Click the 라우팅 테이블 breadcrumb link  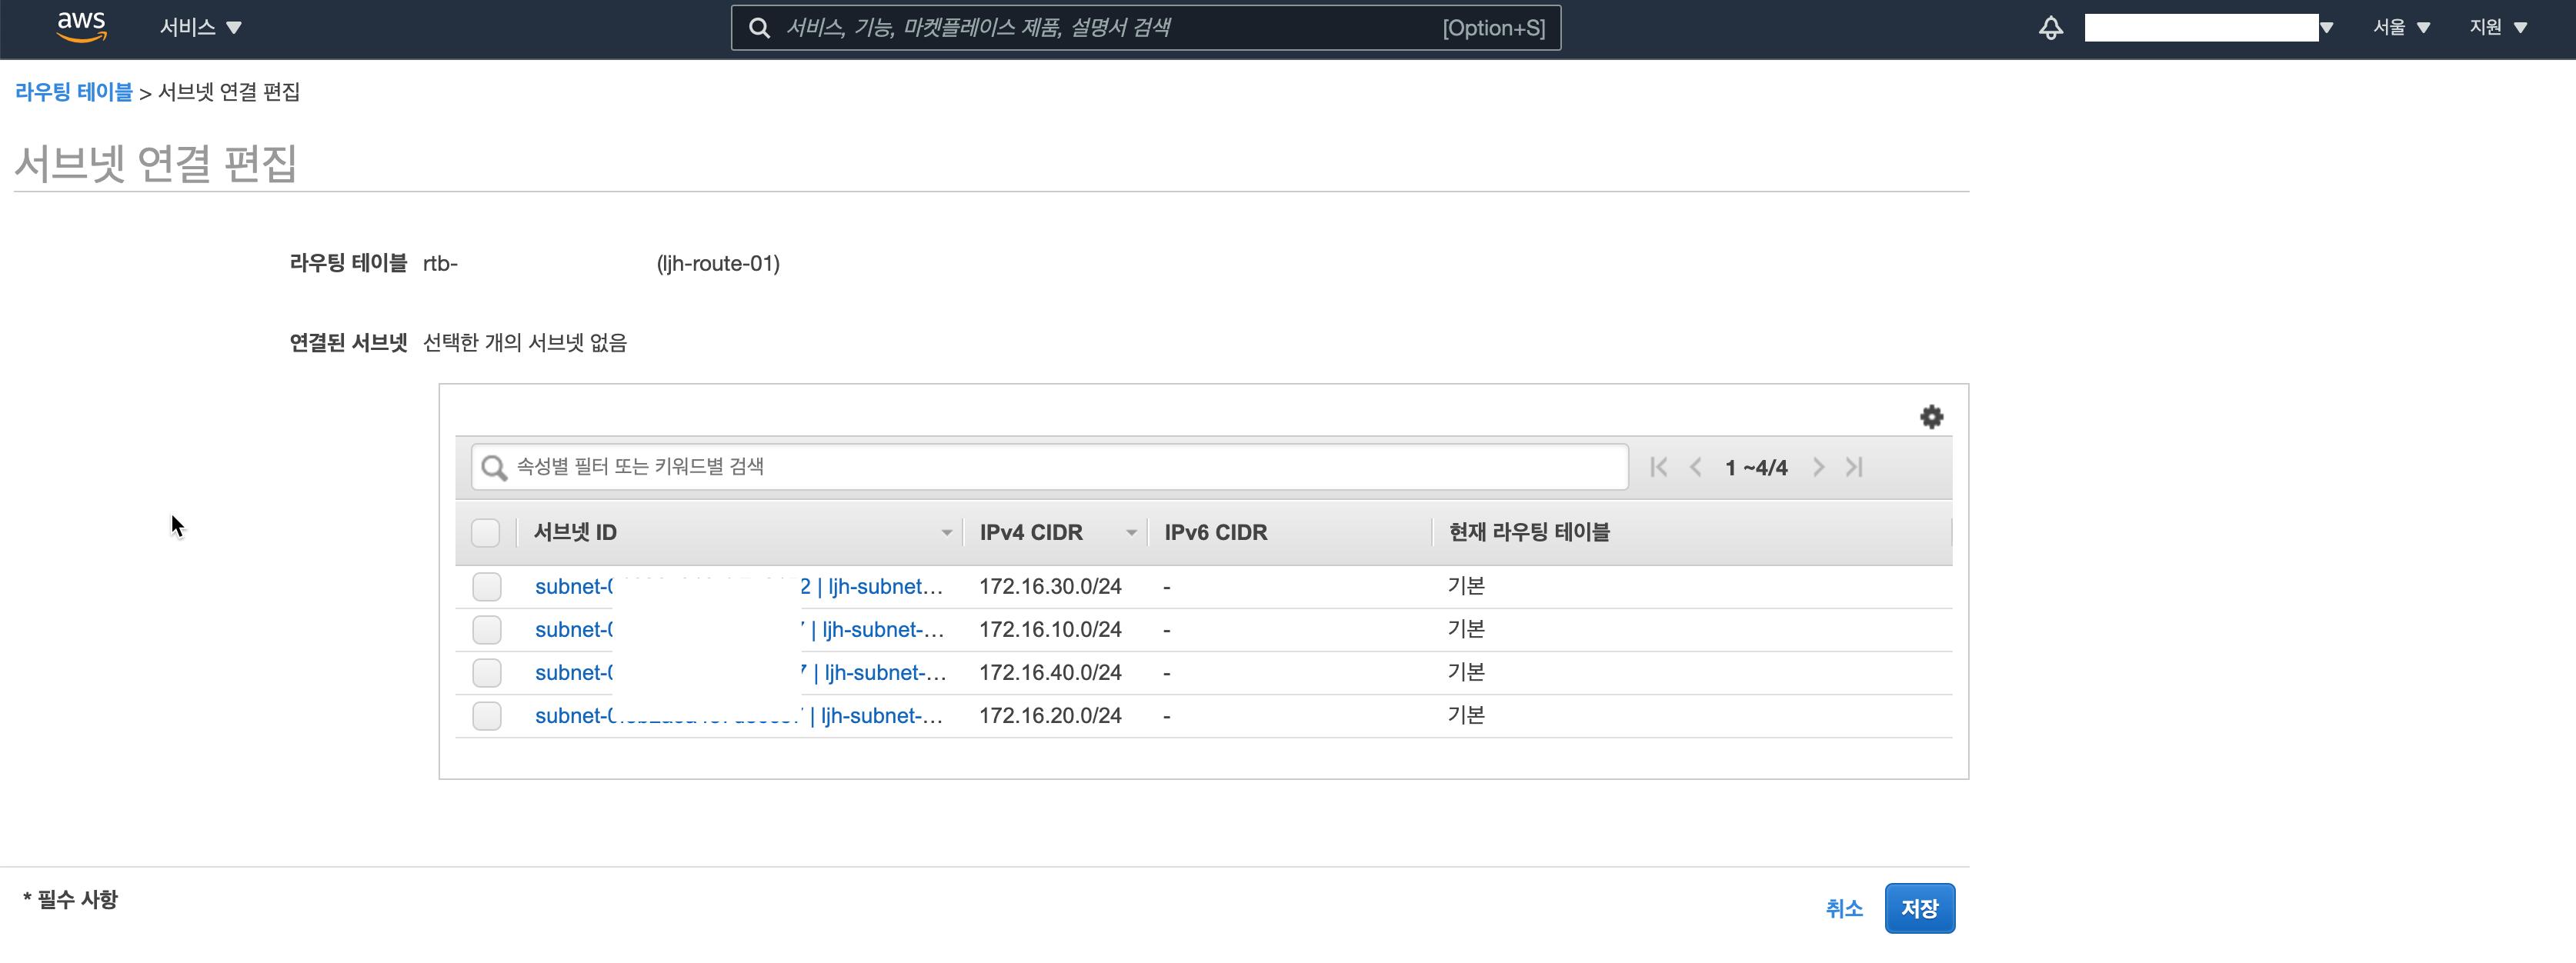tap(74, 92)
